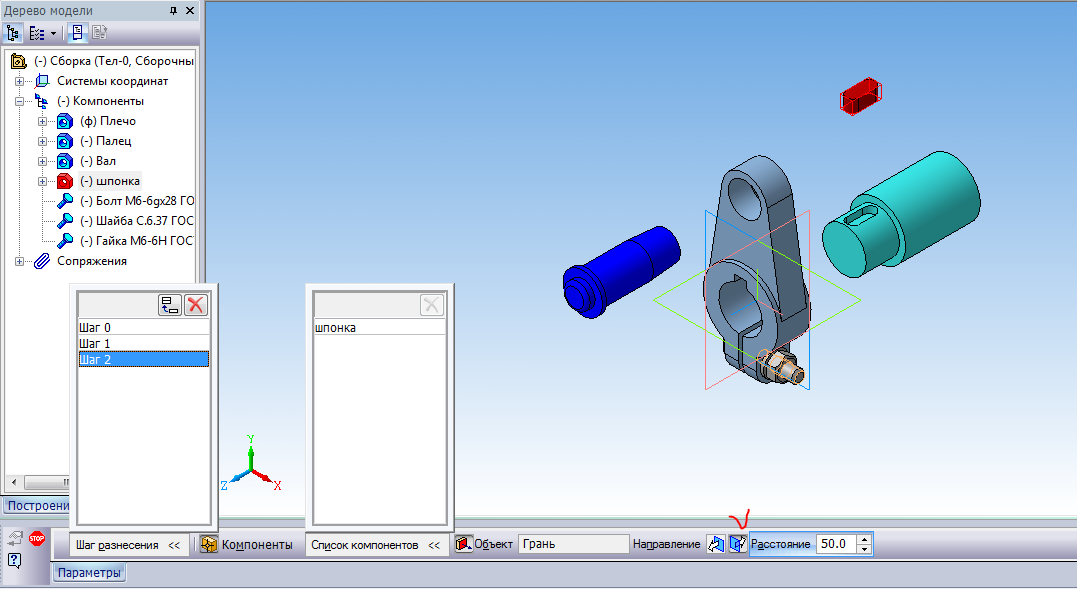Pin the Дерево модели panel
Screen dimensions: 1077x589
(174, 10)
